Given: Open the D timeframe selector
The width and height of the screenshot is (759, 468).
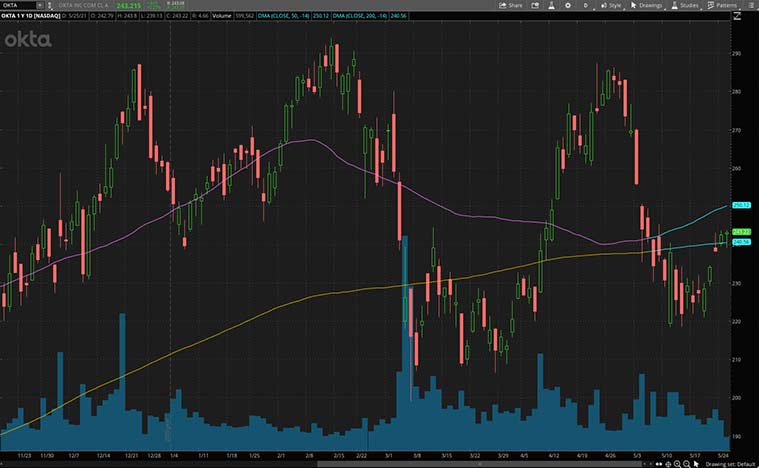Looking at the screenshot, I should pos(586,5).
